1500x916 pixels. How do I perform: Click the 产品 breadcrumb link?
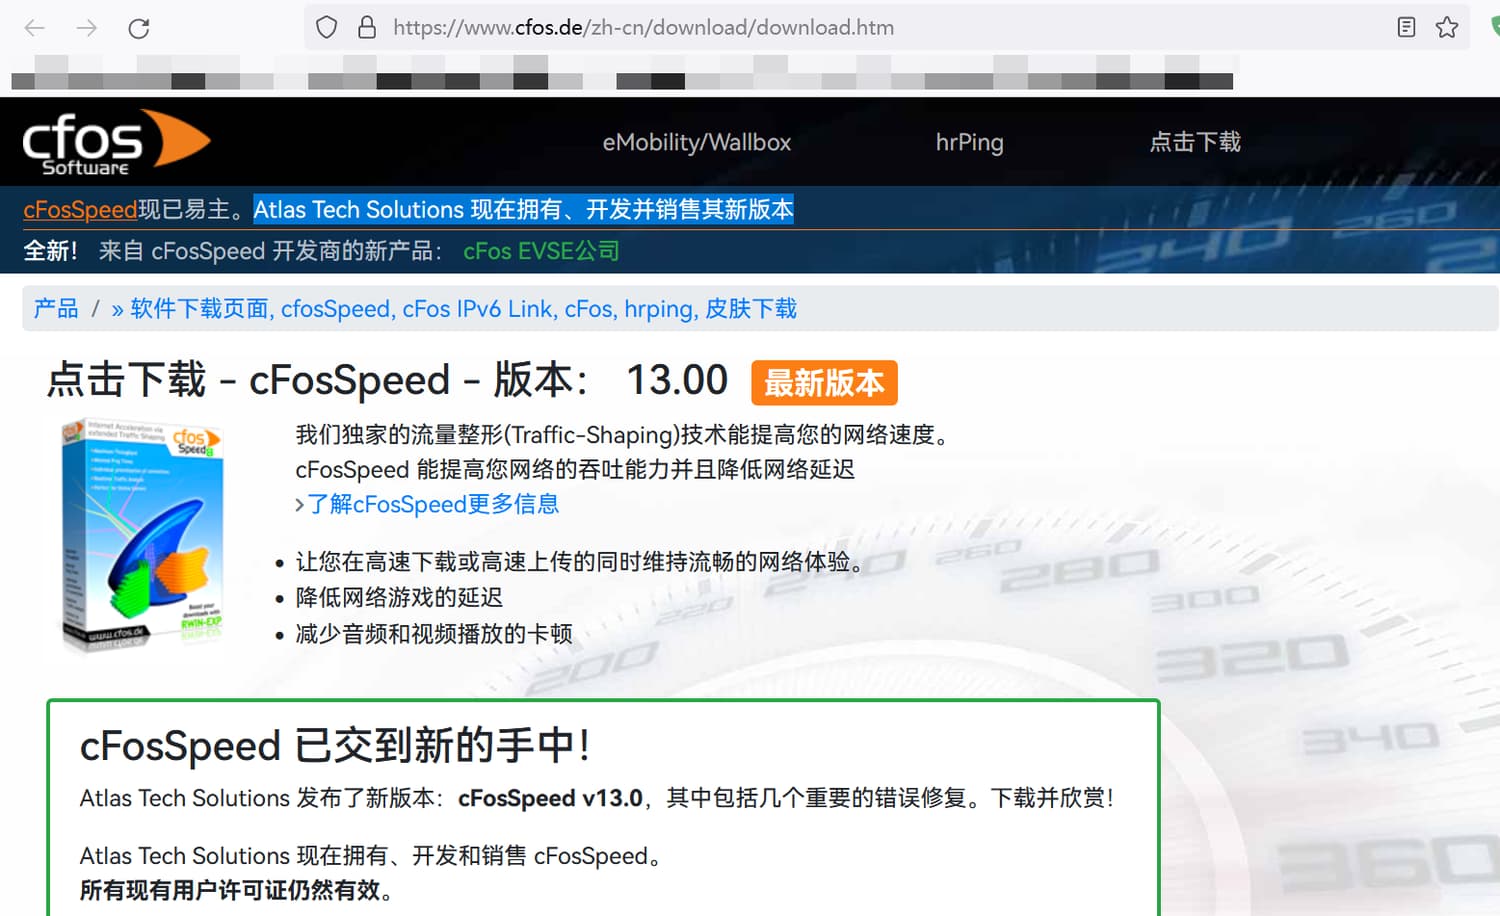(x=56, y=308)
